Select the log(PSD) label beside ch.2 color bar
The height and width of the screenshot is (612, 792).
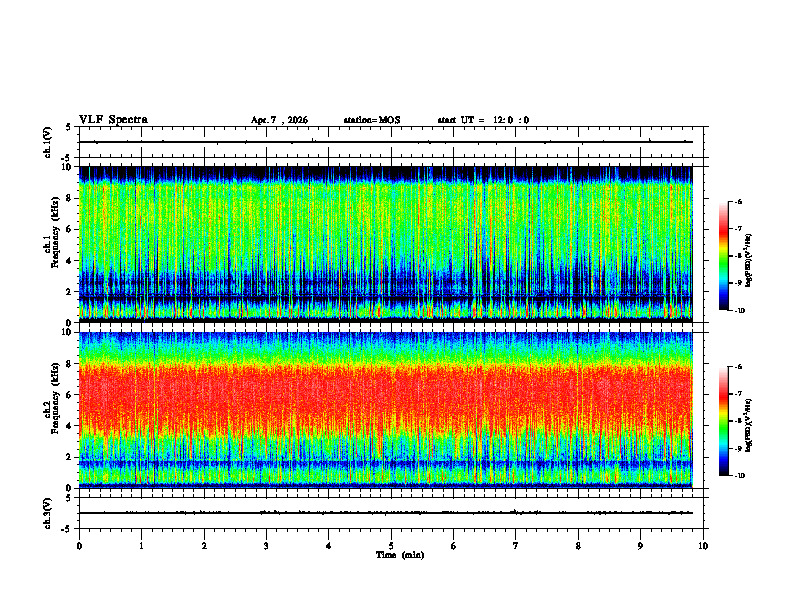748,425
